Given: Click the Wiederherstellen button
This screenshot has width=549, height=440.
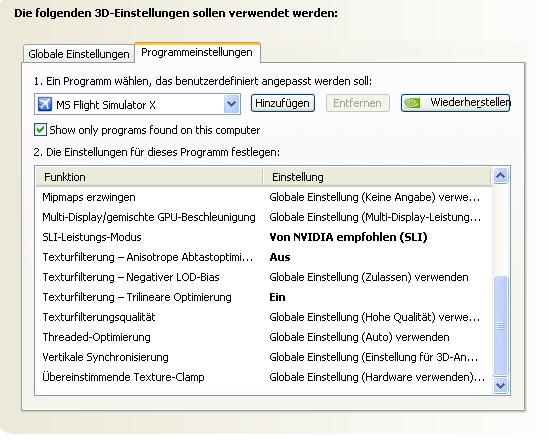Looking at the screenshot, I should (455, 103).
